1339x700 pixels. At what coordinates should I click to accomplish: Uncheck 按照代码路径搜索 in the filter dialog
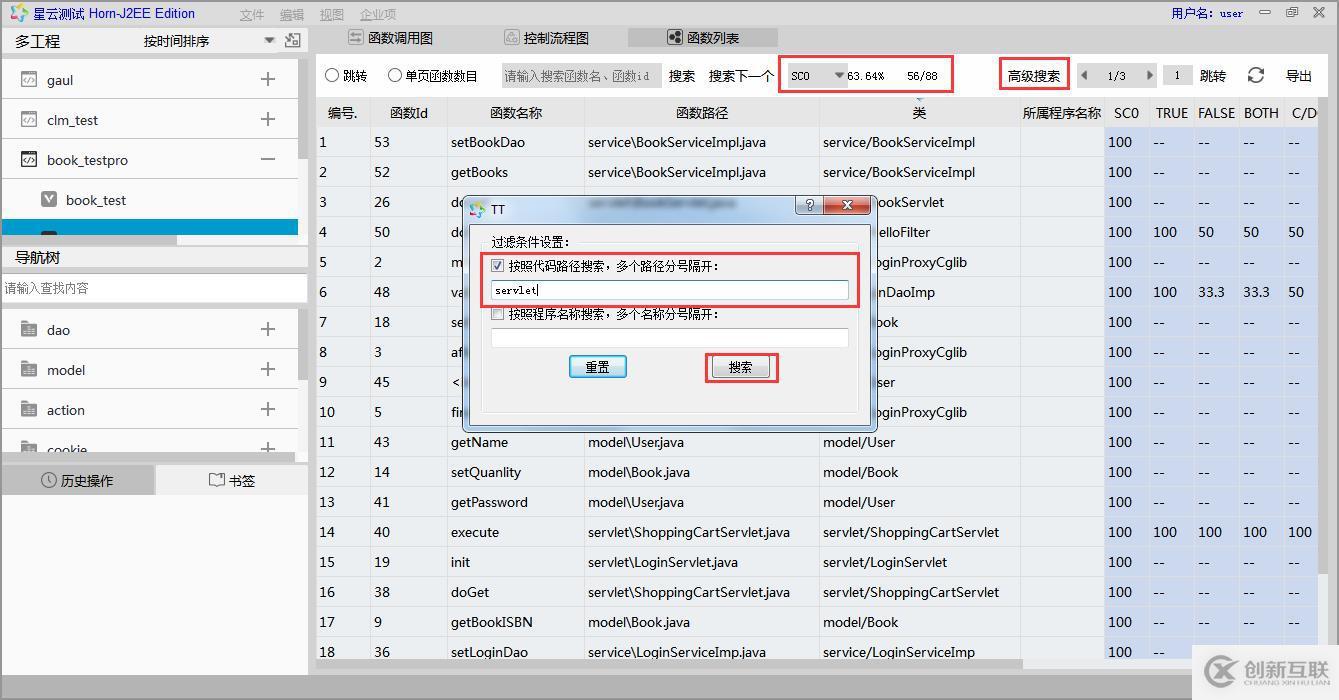[497, 265]
